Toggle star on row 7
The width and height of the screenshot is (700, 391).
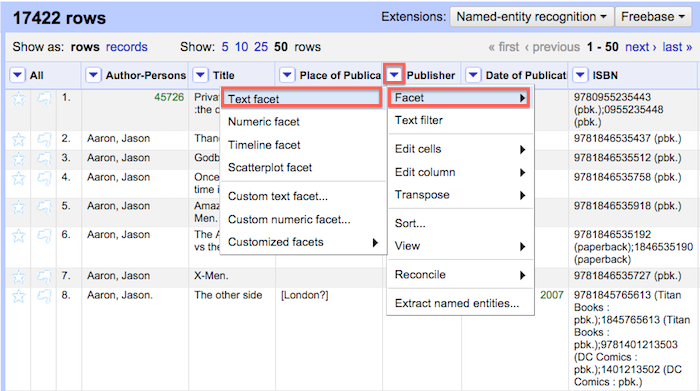tap(18, 277)
